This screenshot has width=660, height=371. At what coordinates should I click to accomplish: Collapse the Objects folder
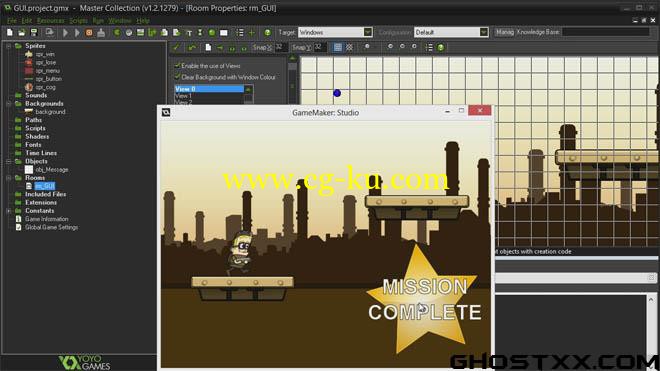(8, 161)
